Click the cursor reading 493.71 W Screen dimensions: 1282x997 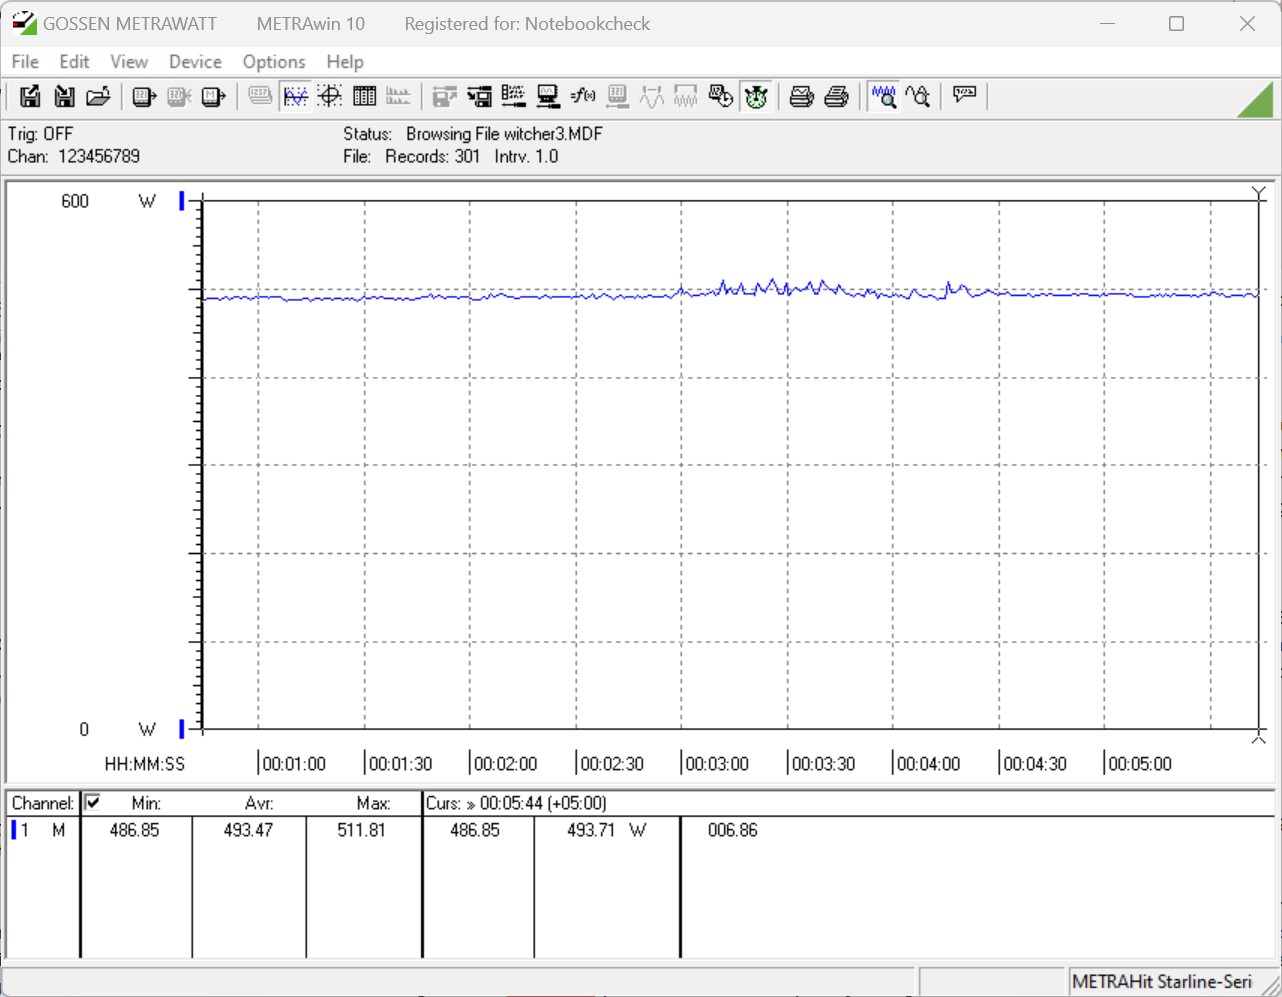(606, 830)
